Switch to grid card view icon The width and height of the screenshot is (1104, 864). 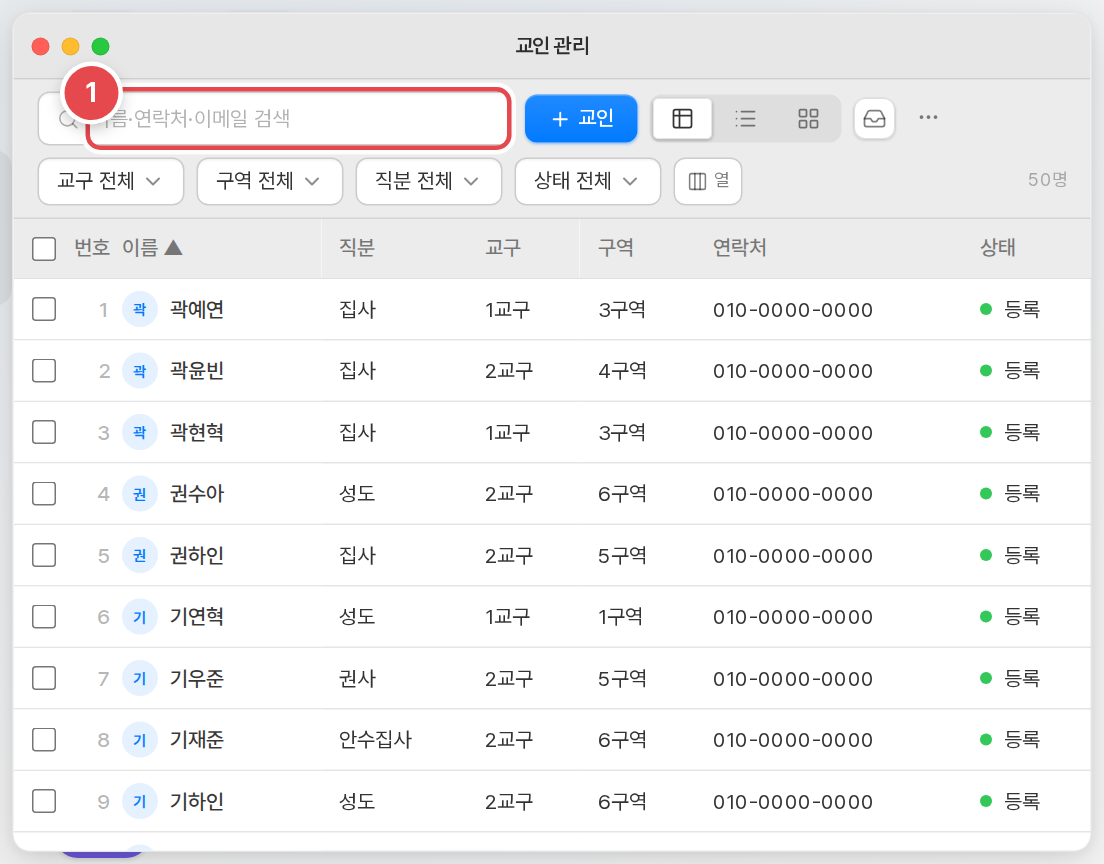808,118
